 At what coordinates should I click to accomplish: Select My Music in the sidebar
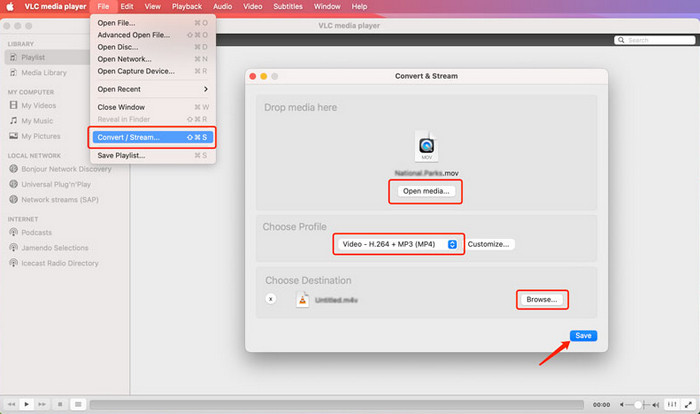[35, 120]
